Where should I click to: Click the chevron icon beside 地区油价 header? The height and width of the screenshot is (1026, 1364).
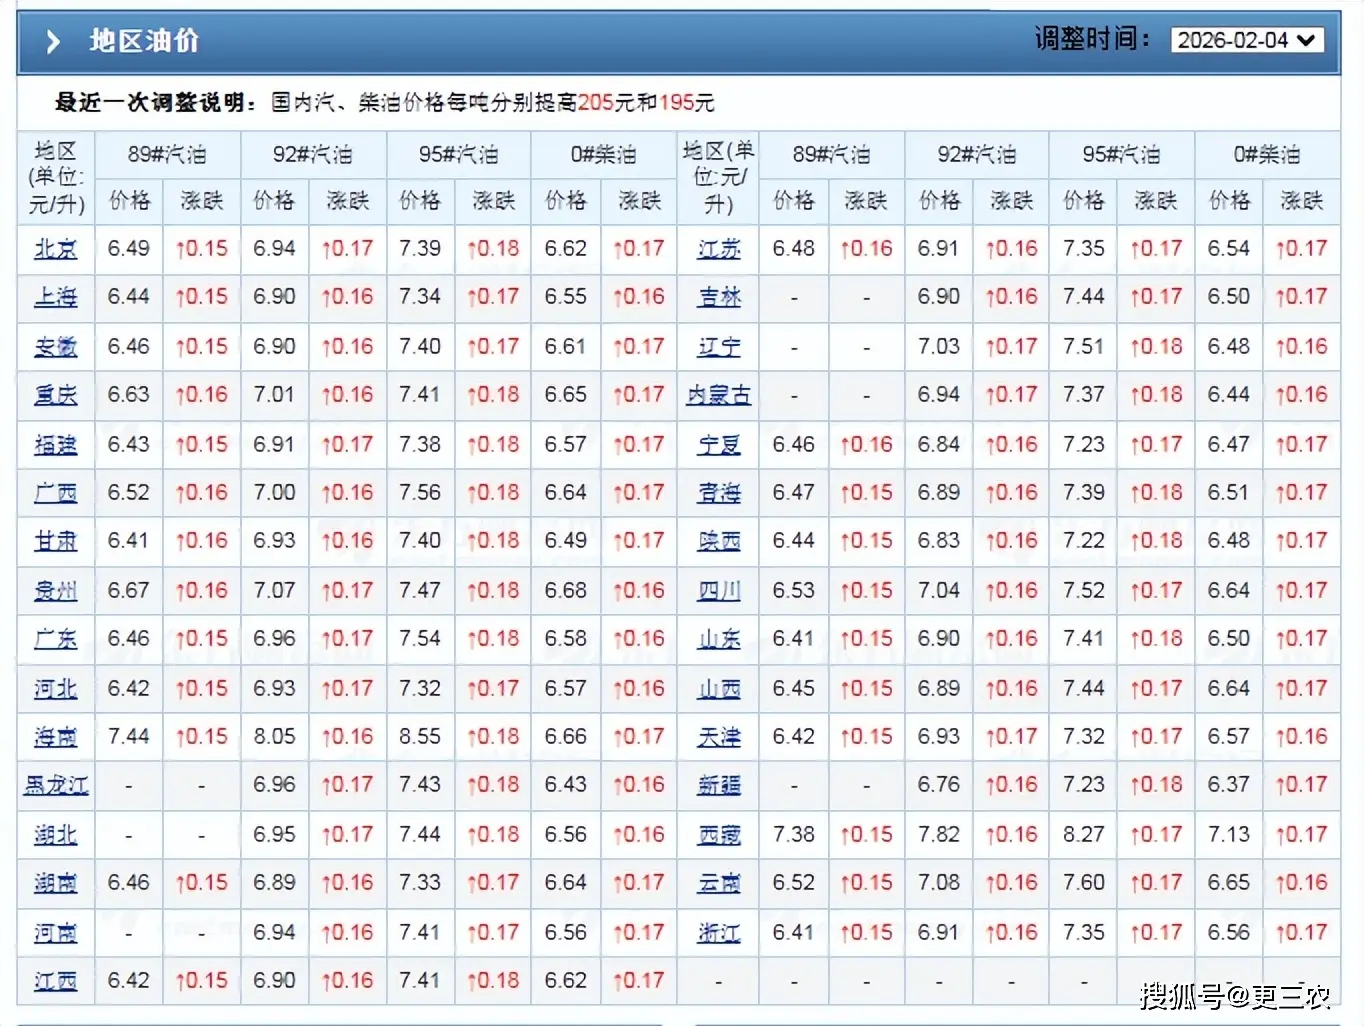click(x=52, y=41)
